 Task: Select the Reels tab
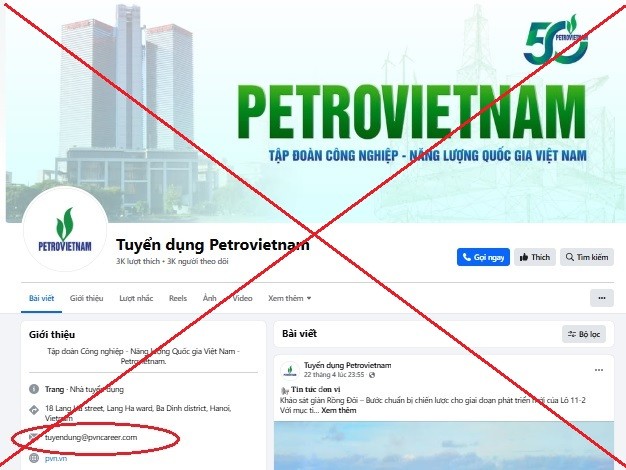click(x=178, y=298)
